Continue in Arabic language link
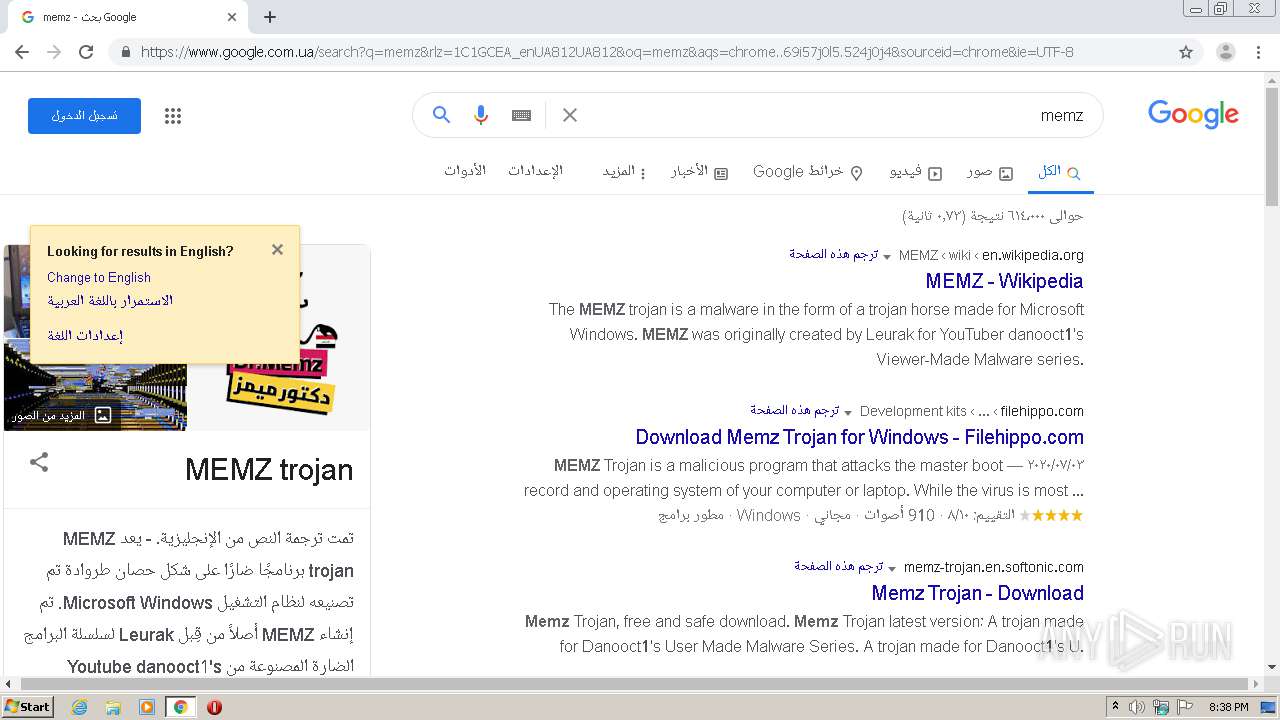The width and height of the screenshot is (1280, 720). tap(110, 301)
